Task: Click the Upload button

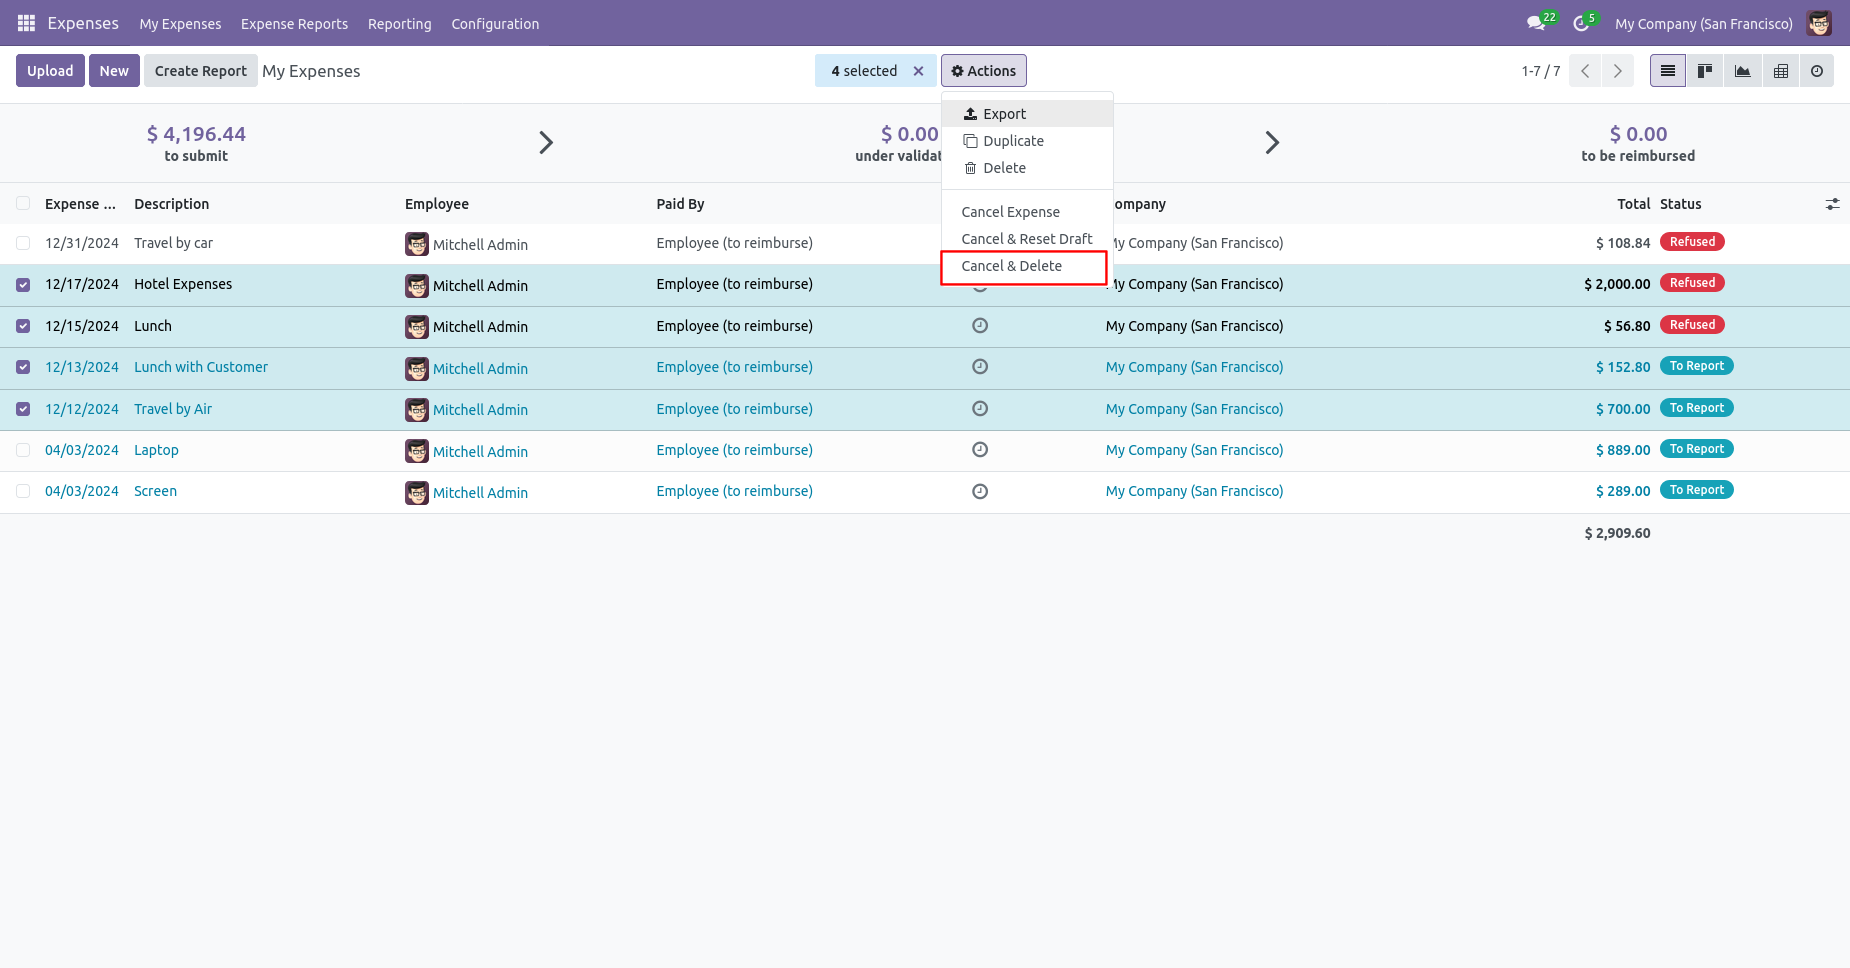Action: click(50, 71)
